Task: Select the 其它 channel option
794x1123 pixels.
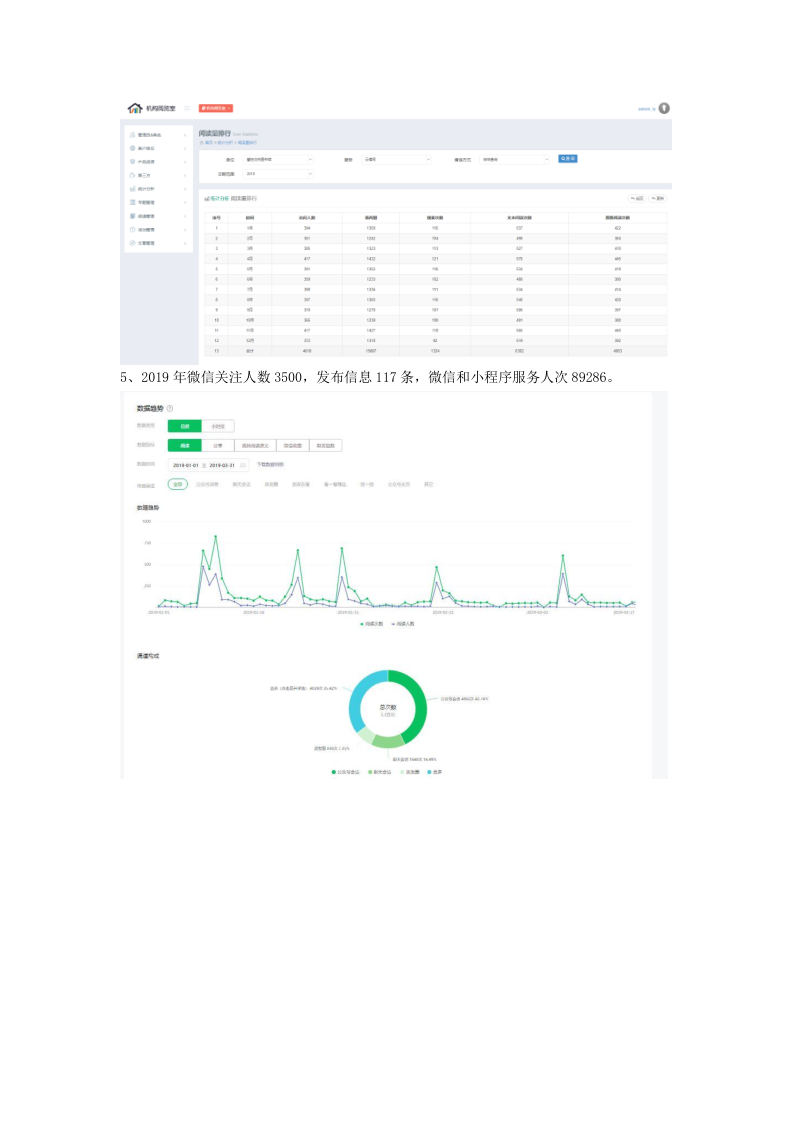Action: (428, 485)
